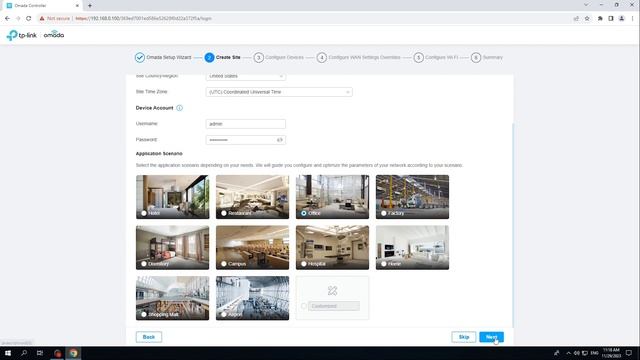
Task: Open the taskbar clock and date
Action: tap(611, 353)
